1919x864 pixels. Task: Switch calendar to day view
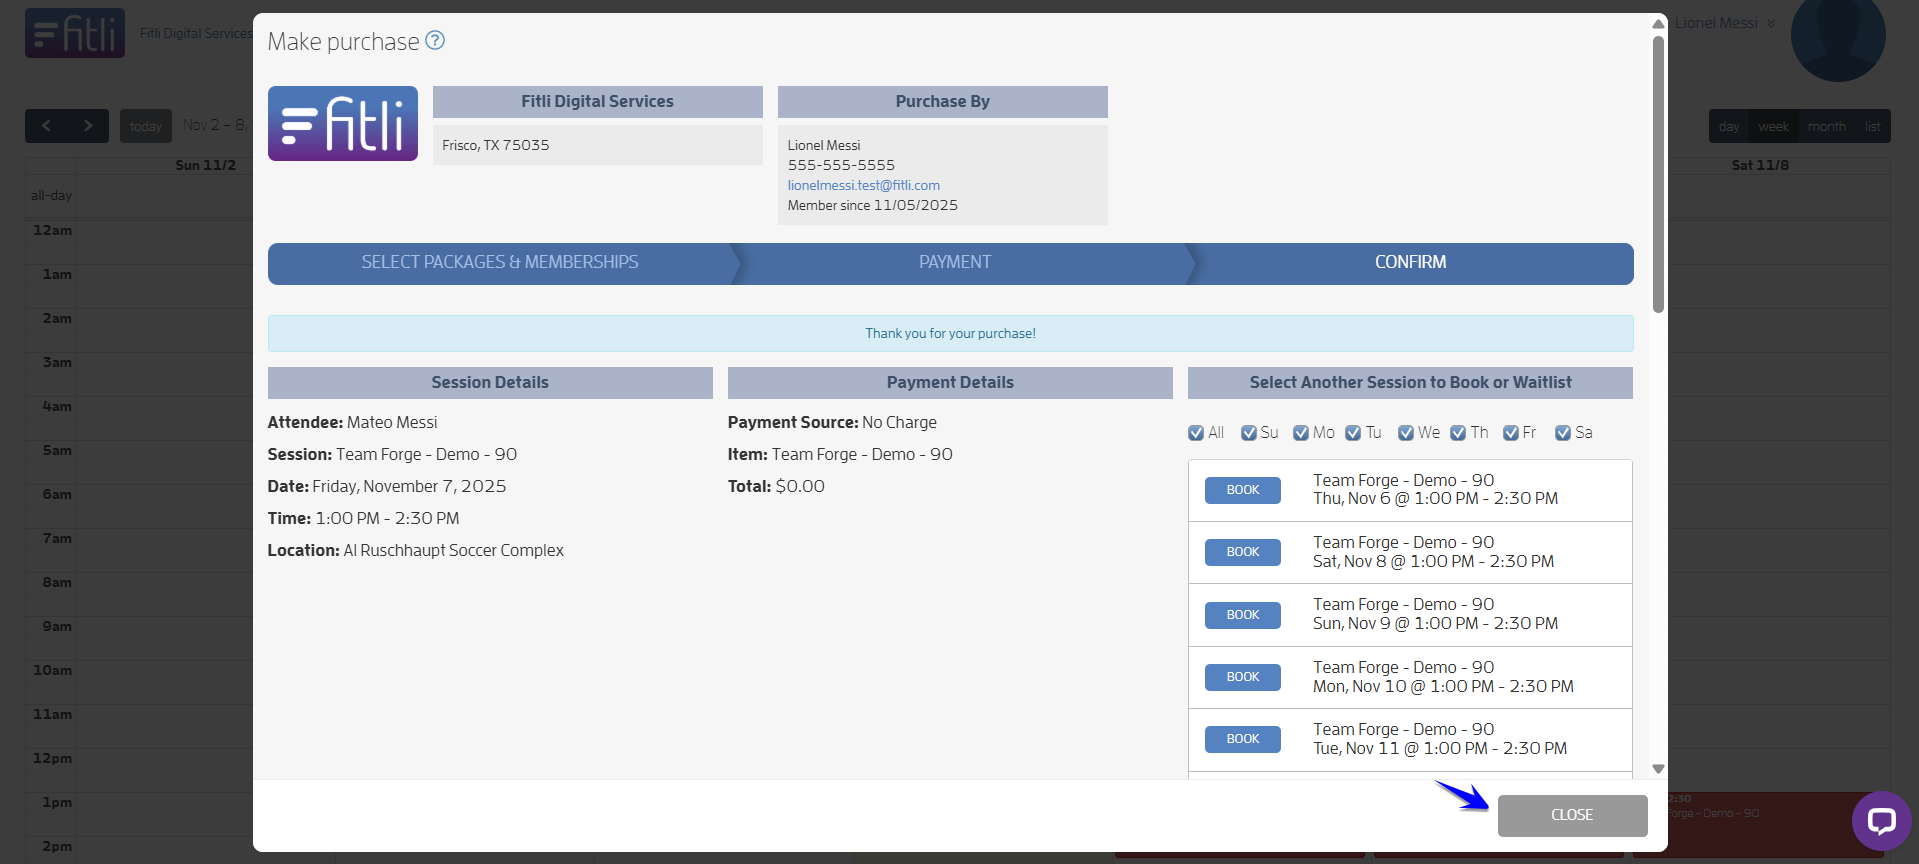click(1729, 126)
